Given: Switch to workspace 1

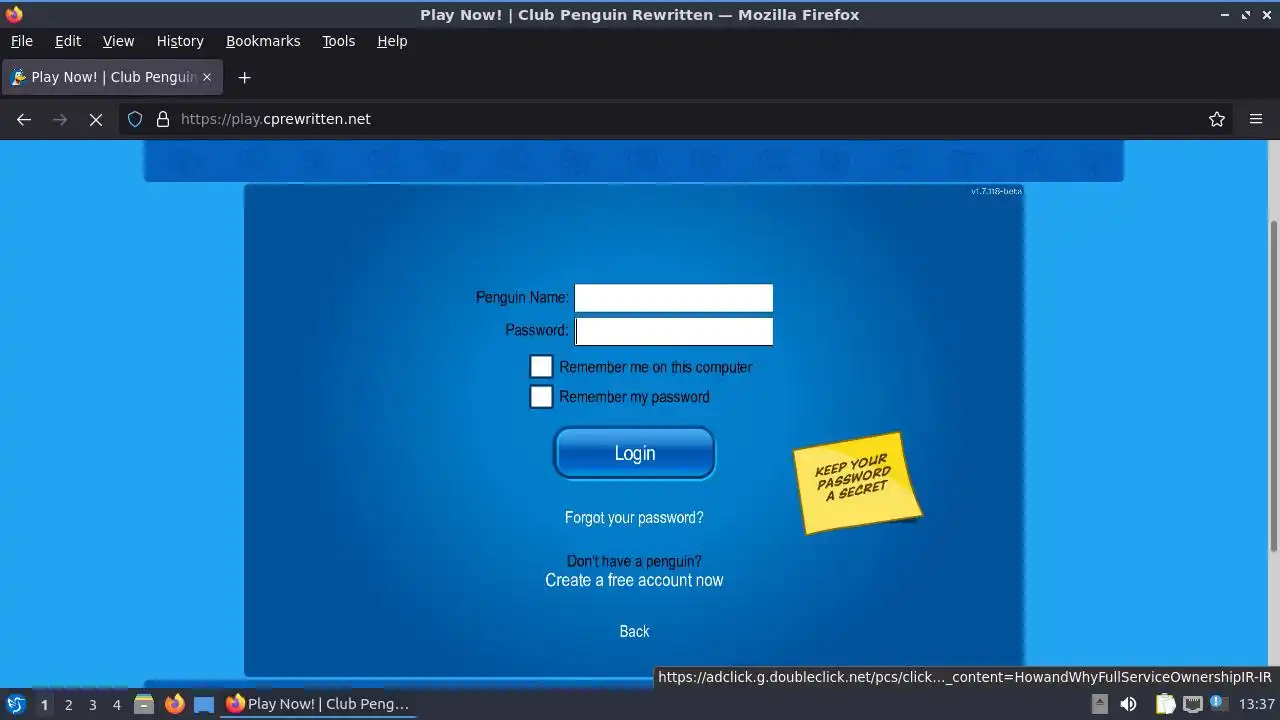Looking at the screenshot, I should 44,704.
